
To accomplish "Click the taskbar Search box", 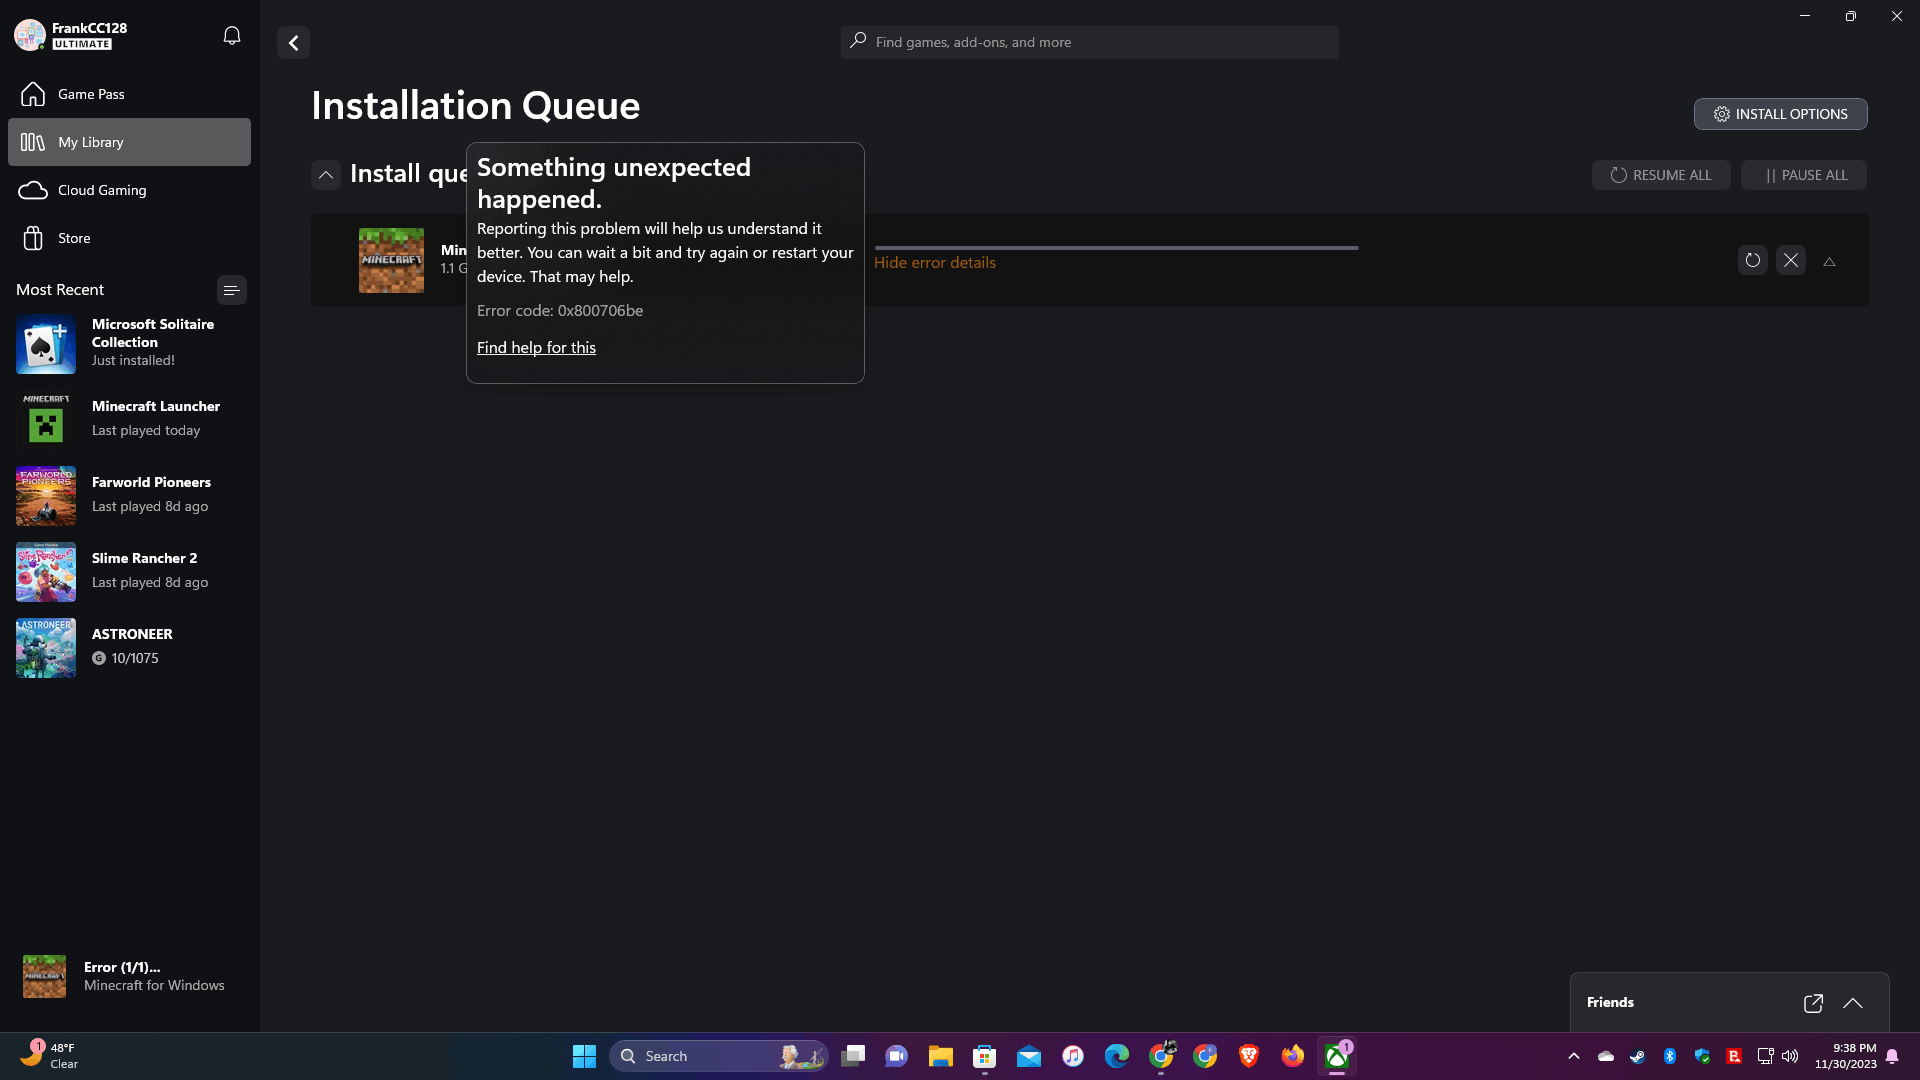I will [718, 1056].
